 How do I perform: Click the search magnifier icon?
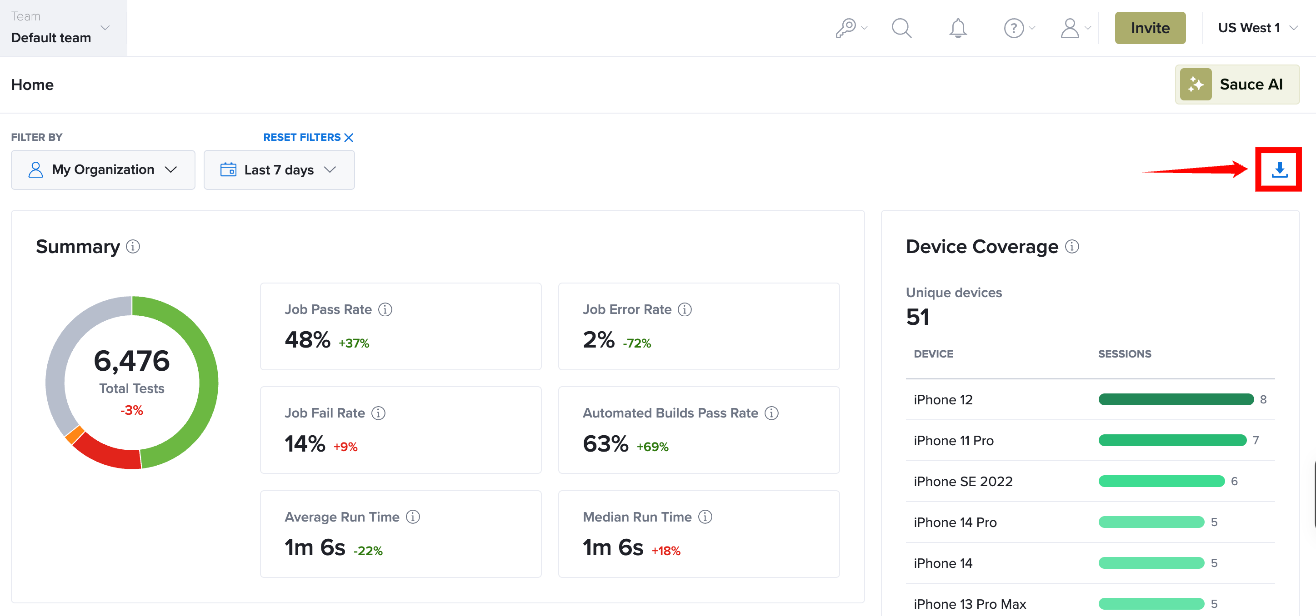902,28
